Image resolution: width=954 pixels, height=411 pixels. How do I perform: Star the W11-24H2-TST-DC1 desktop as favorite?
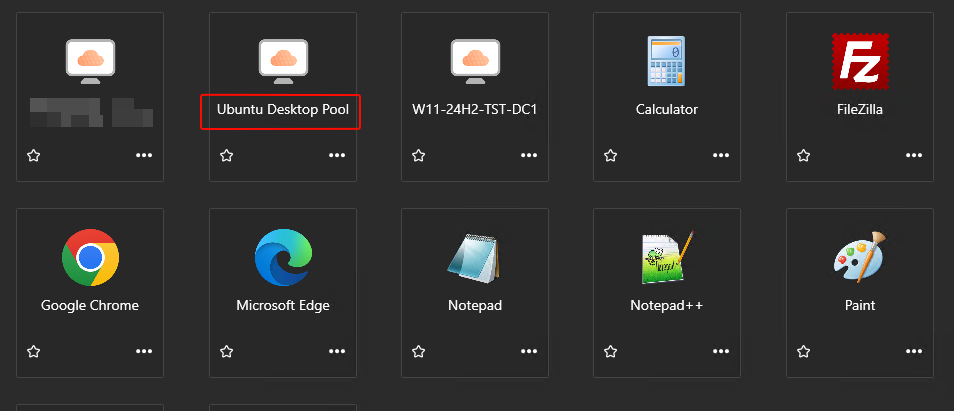pyautogui.click(x=418, y=156)
